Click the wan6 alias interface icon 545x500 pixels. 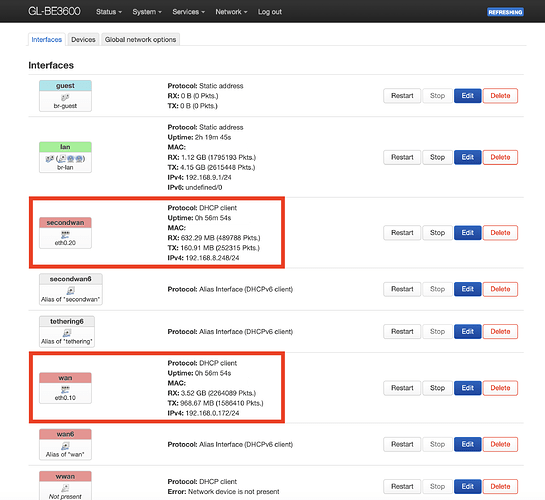(65, 446)
